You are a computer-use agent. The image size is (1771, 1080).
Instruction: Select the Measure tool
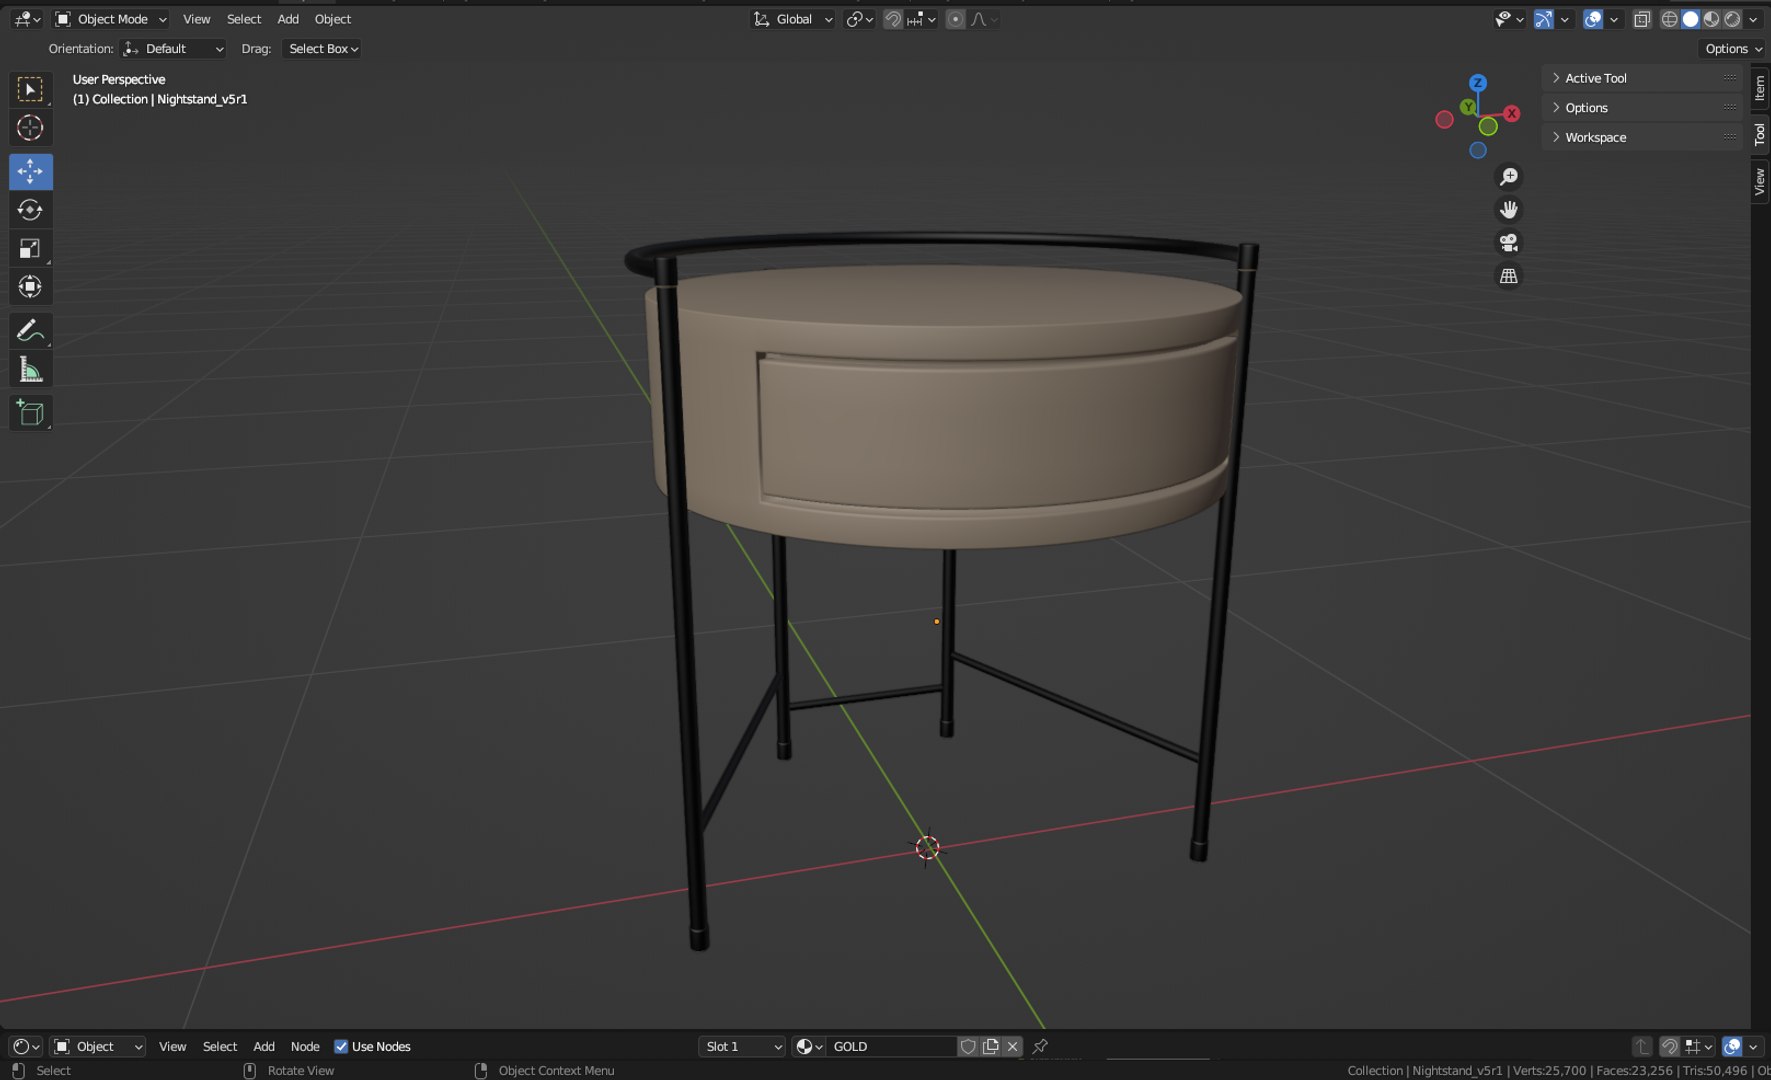(30, 370)
